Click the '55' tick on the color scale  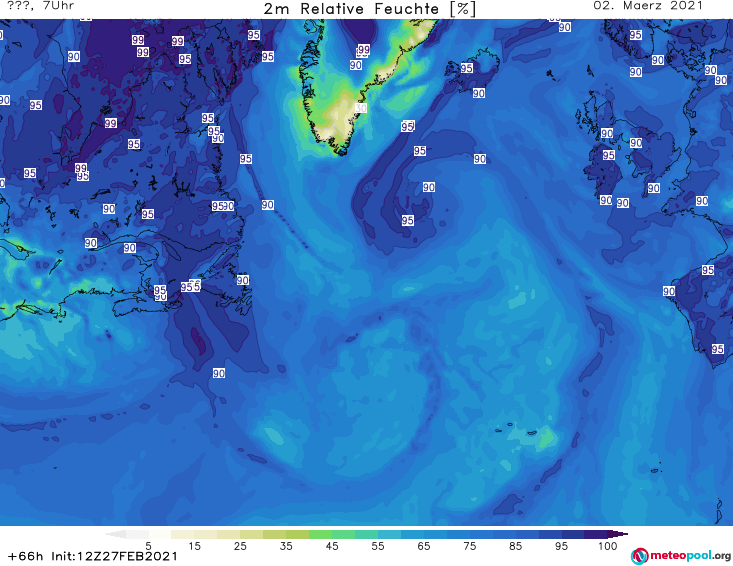(378, 546)
